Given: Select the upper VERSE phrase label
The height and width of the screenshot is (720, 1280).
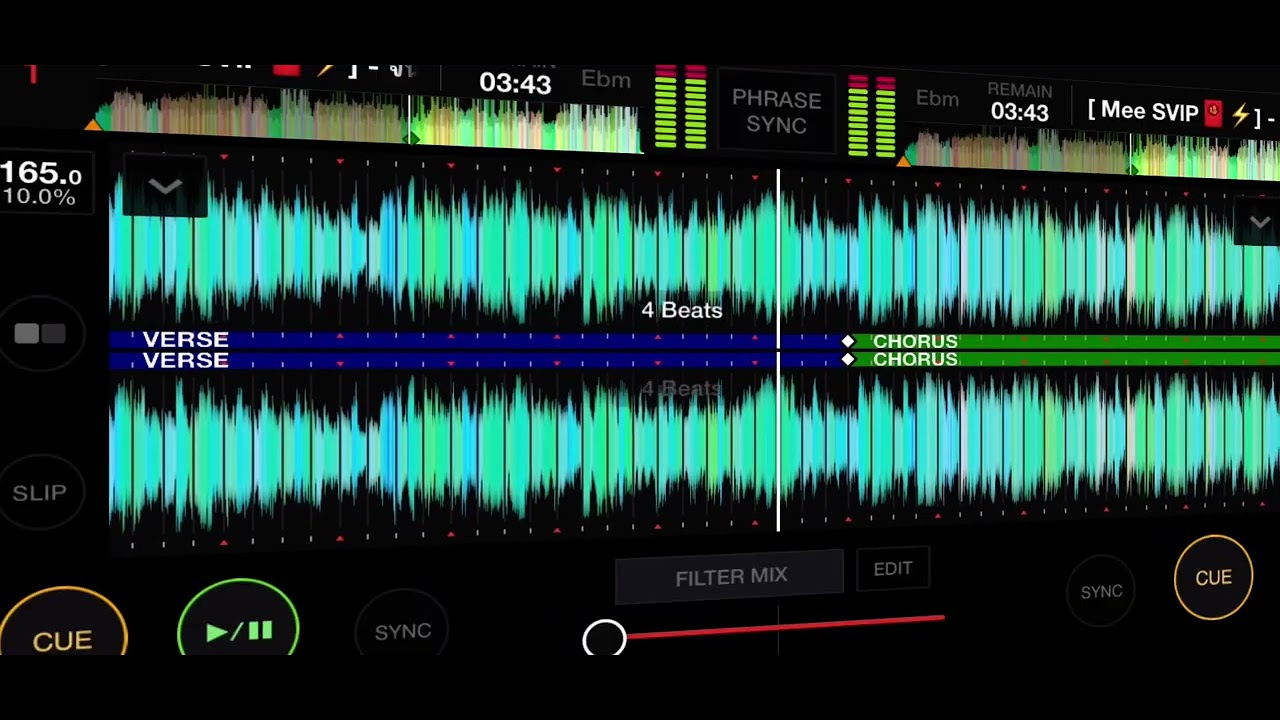Looking at the screenshot, I should [186, 340].
